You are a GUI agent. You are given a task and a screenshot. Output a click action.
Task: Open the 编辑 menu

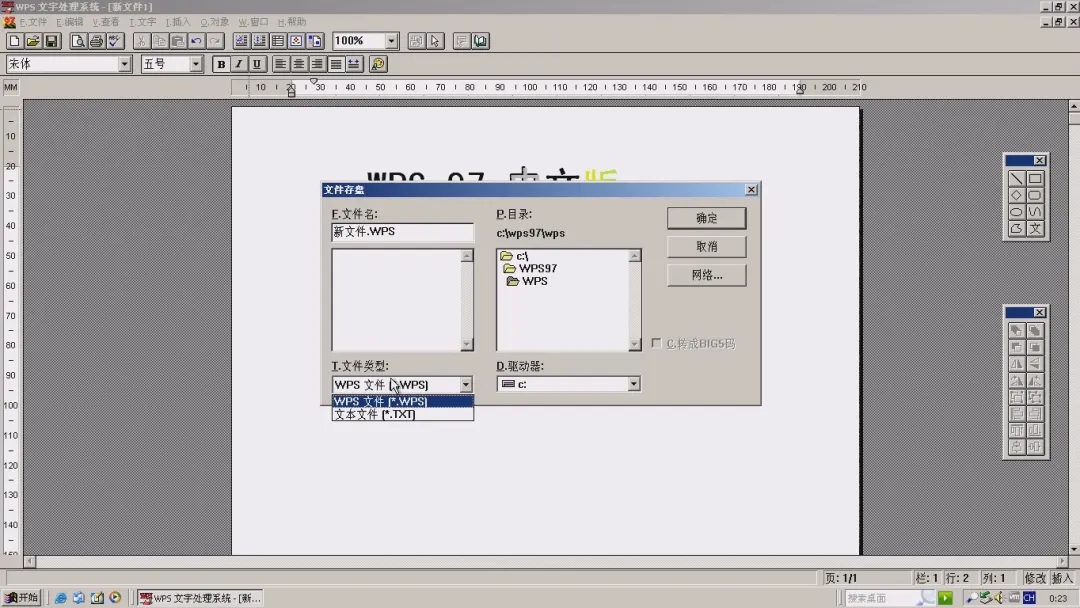click(x=70, y=22)
